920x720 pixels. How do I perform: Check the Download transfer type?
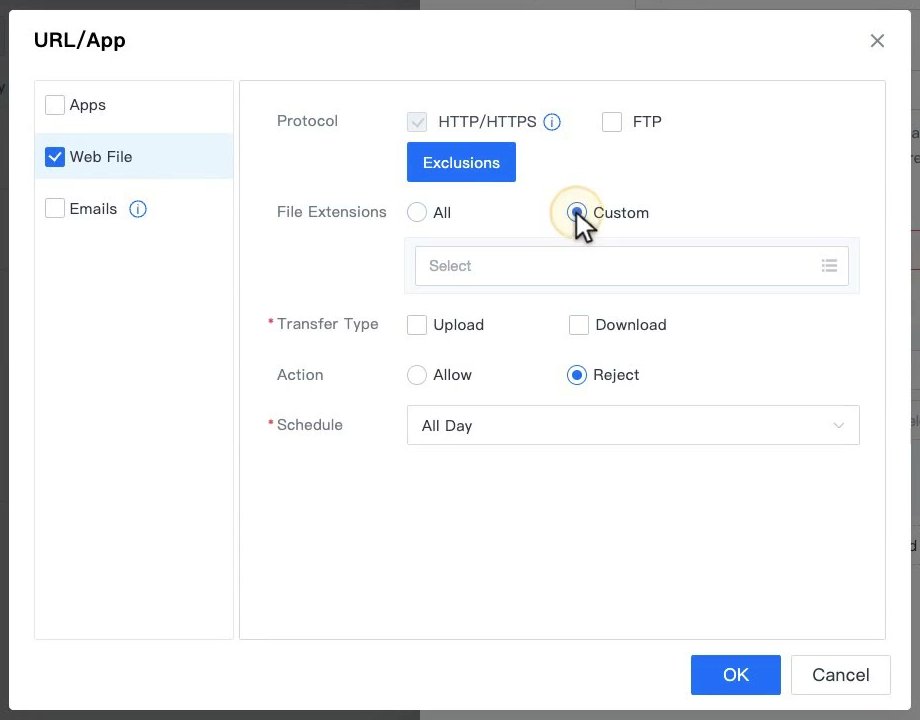(x=579, y=324)
